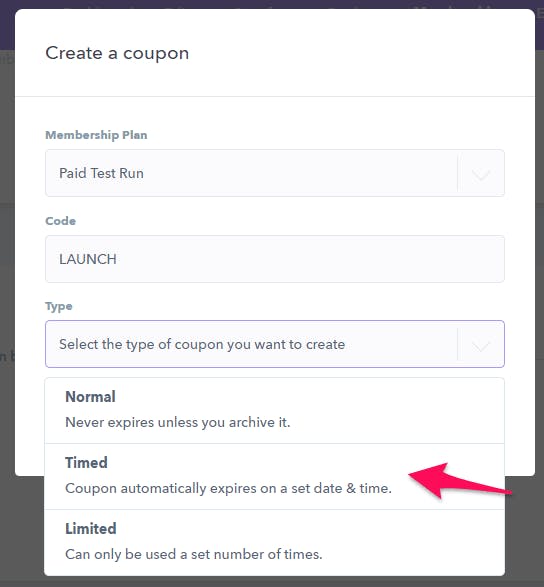Click the Type field label

tap(59, 307)
